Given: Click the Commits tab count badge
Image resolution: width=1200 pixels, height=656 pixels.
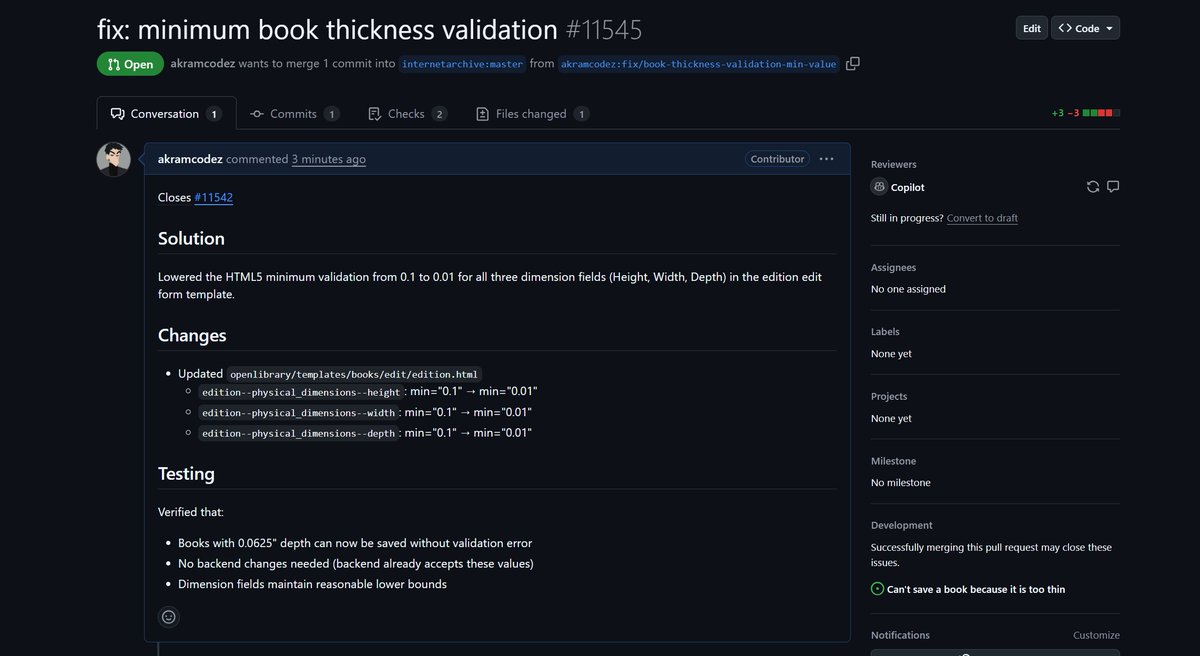Looking at the screenshot, I should [x=331, y=114].
